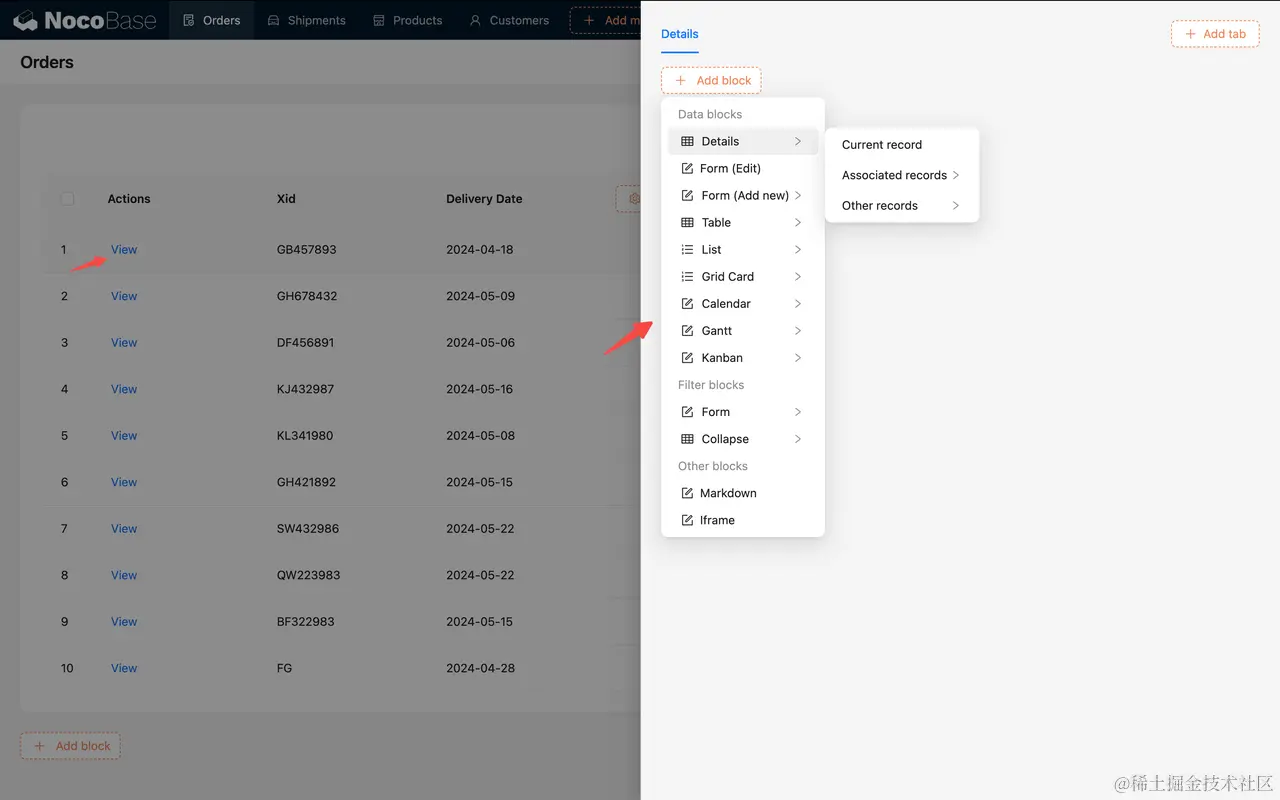The height and width of the screenshot is (800, 1280).
Task: Click delivery date 2024-04-28
Action: 480,668
